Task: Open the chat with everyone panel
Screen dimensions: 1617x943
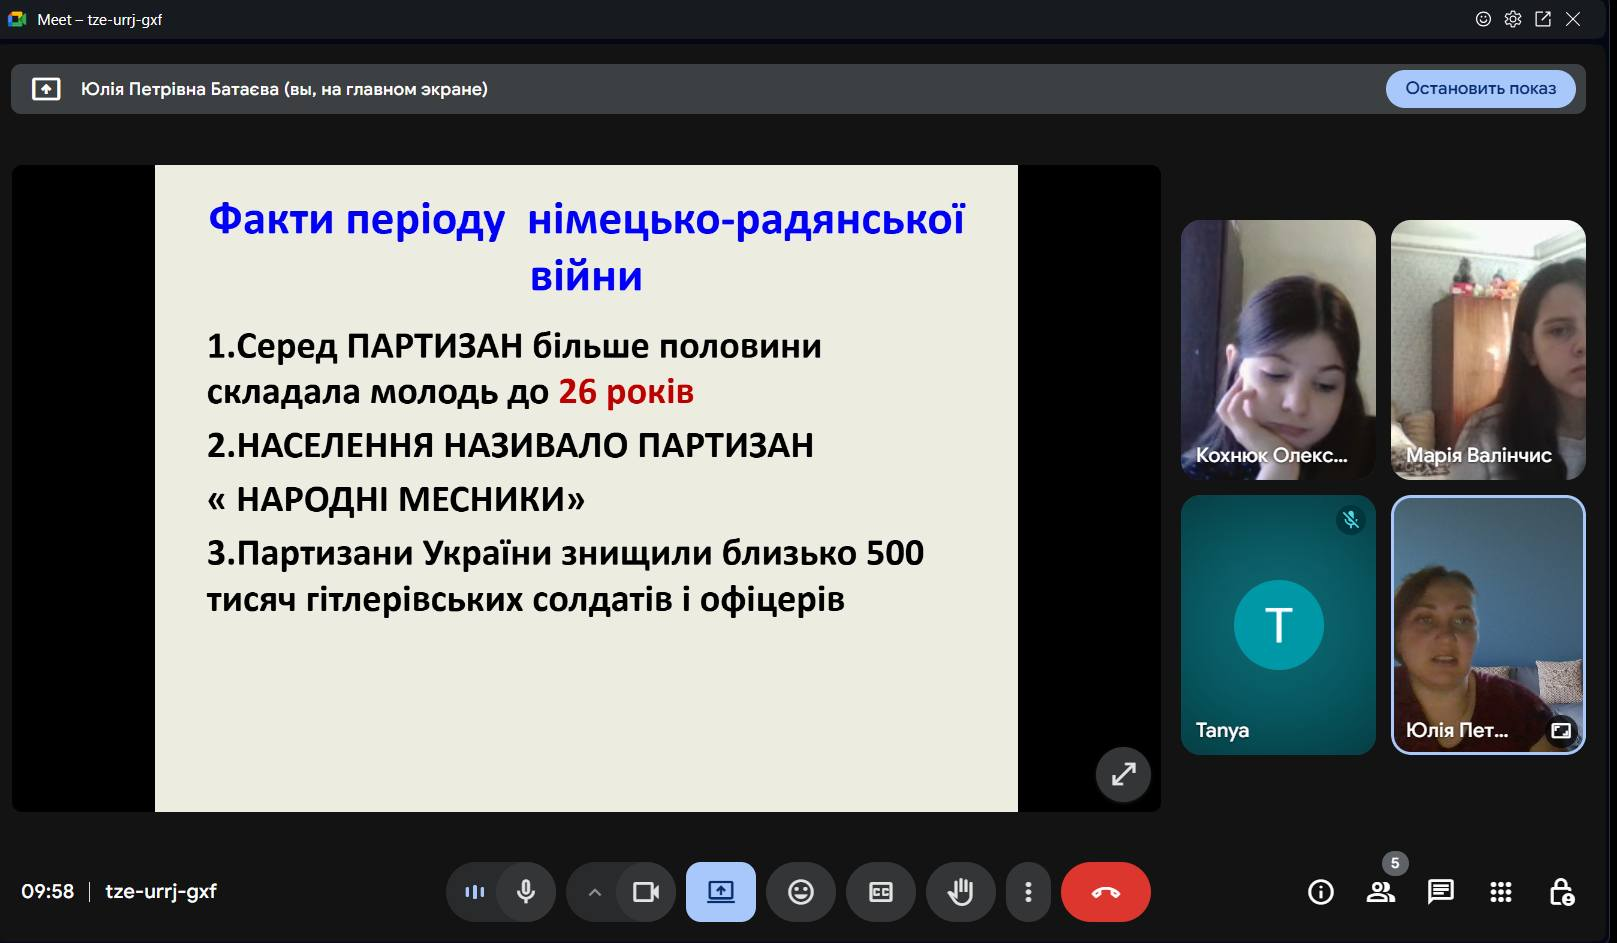Action: pos(1440,892)
